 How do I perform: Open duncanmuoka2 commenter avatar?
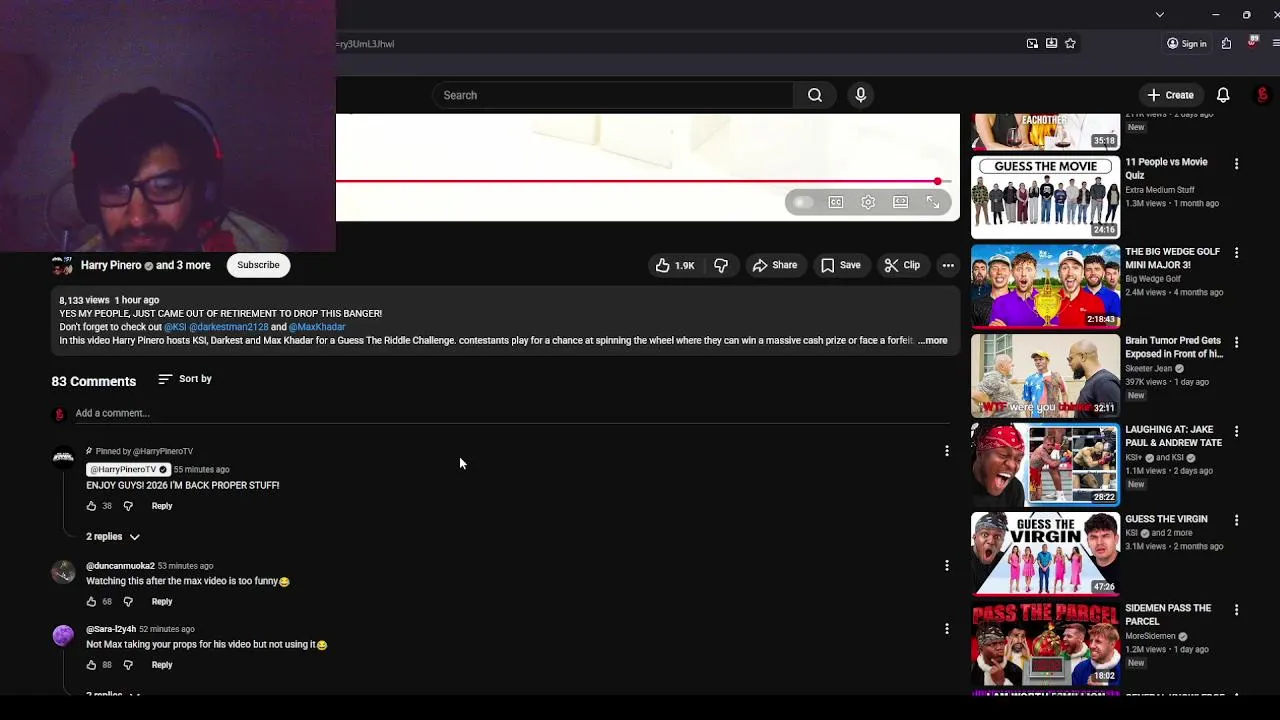pyautogui.click(x=63, y=572)
